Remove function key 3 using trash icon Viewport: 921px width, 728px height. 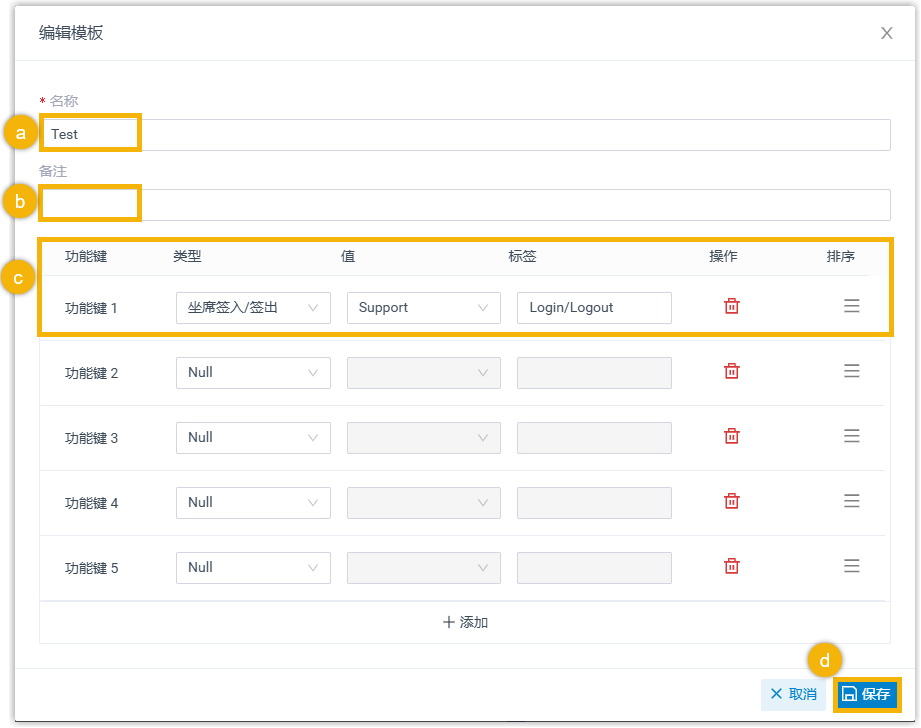[x=731, y=436]
